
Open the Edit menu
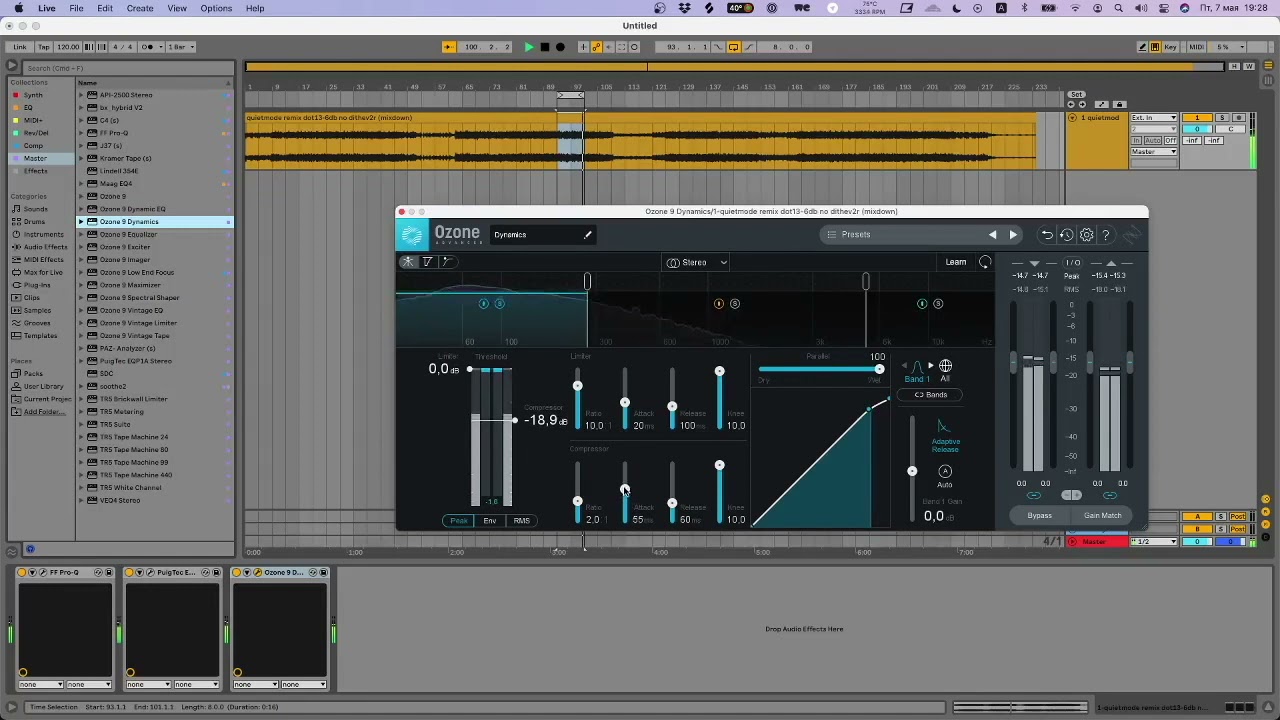point(105,8)
